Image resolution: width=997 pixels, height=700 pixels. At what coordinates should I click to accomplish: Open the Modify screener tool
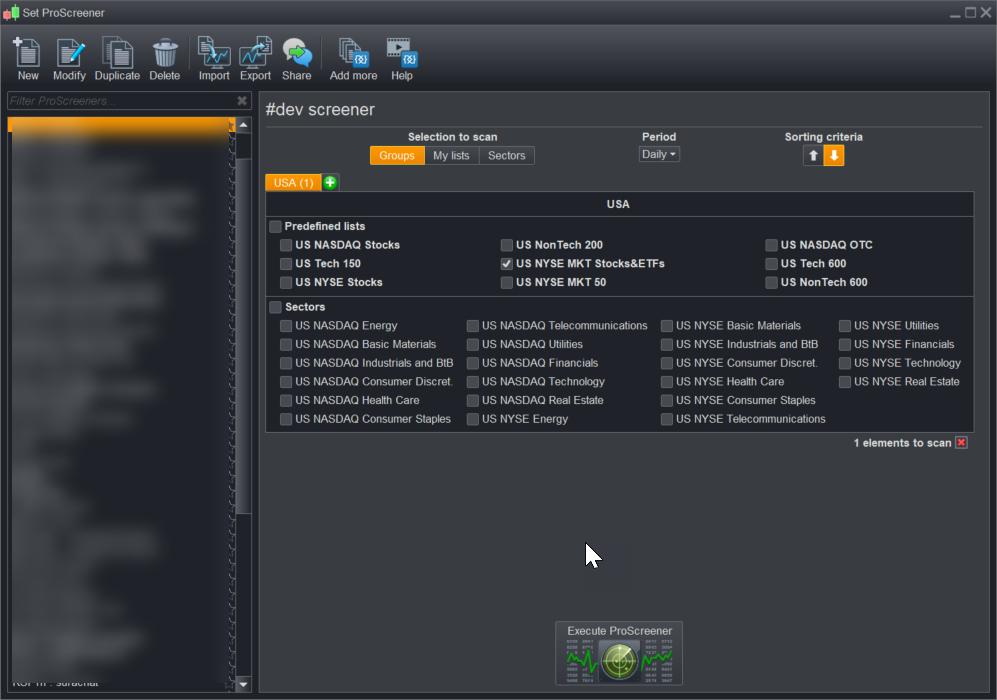pos(69,58)
